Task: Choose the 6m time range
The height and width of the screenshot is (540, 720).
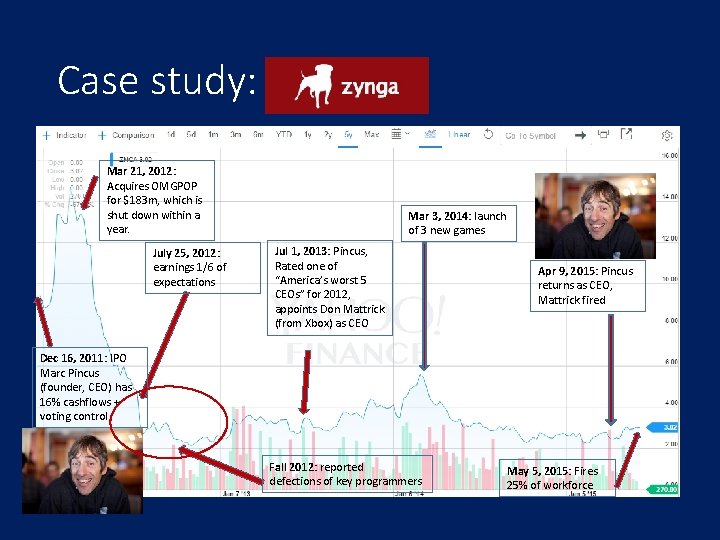Action: click(258, 135)
